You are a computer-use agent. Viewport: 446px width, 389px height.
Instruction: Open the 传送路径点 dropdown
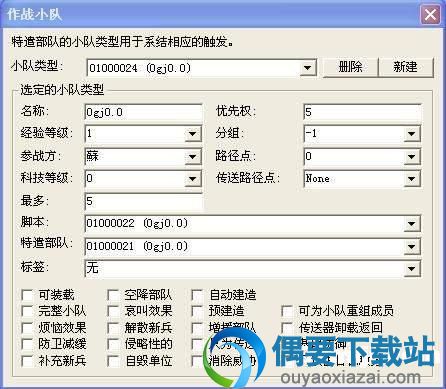tap(412, 179)
